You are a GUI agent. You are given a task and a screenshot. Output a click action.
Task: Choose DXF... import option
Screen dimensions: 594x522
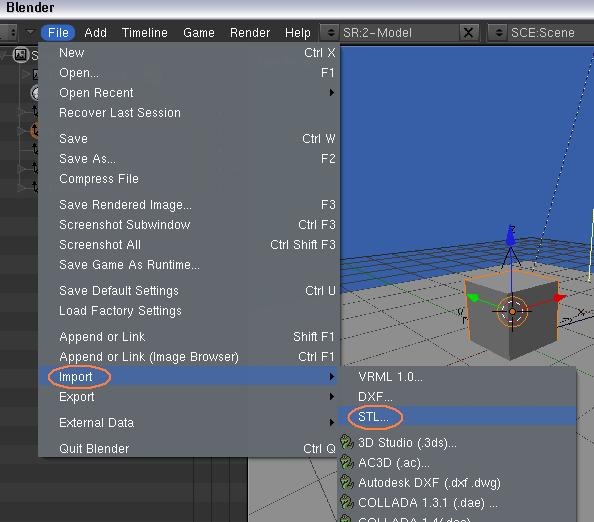(x=457, y=397)
